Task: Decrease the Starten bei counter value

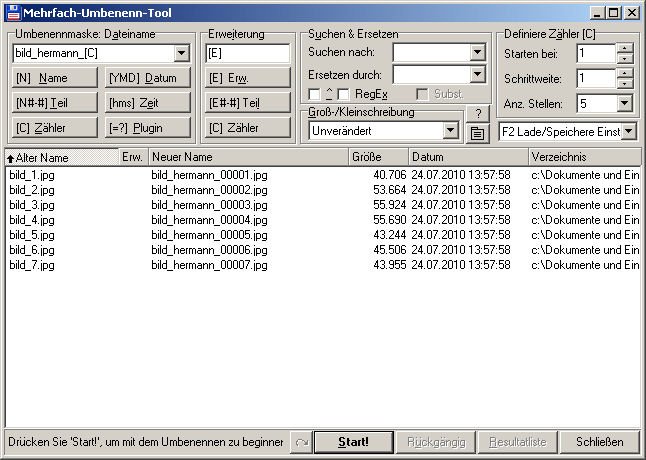Action: click(x=625, y=58)
